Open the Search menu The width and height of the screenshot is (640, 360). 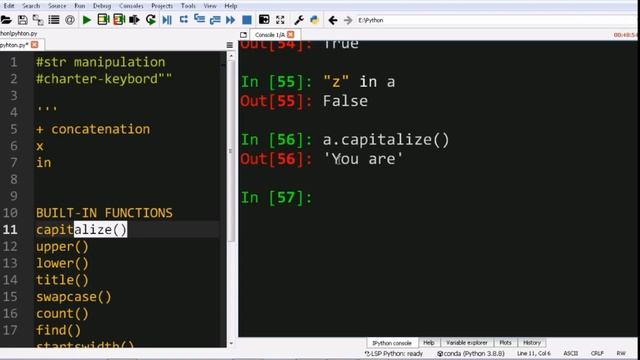(31, 6)
